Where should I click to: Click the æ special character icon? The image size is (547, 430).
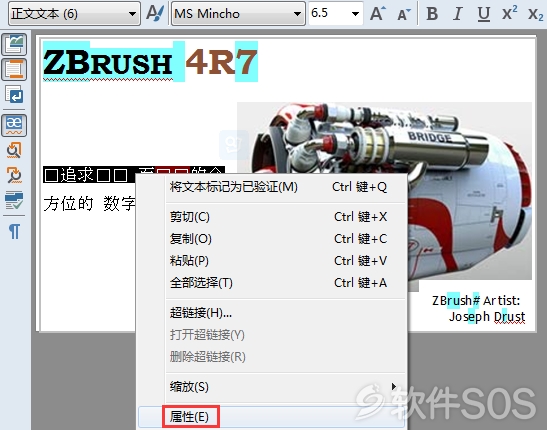click(x=14, y=125)
